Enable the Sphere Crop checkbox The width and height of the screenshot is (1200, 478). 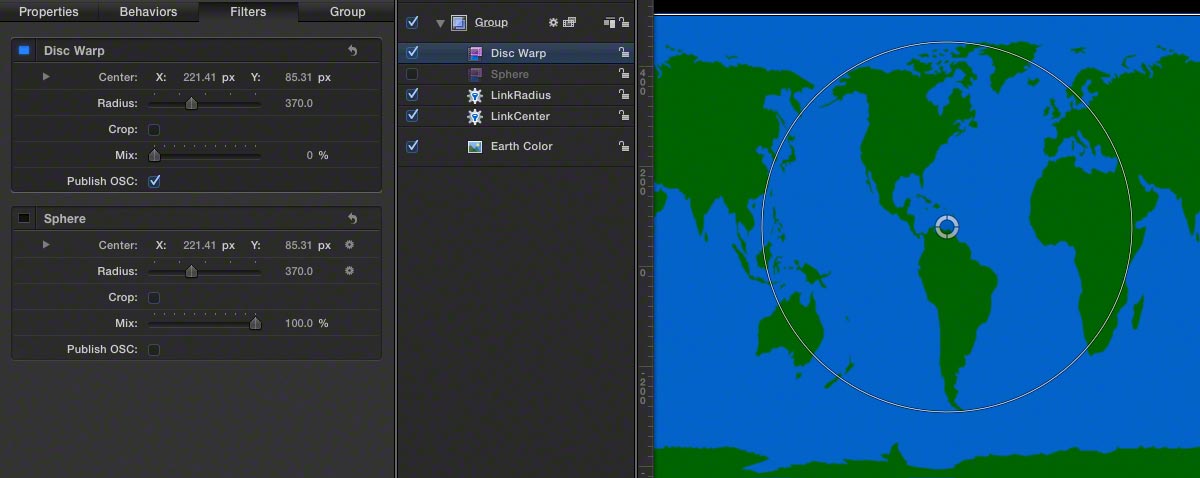(x=154, y=297)
